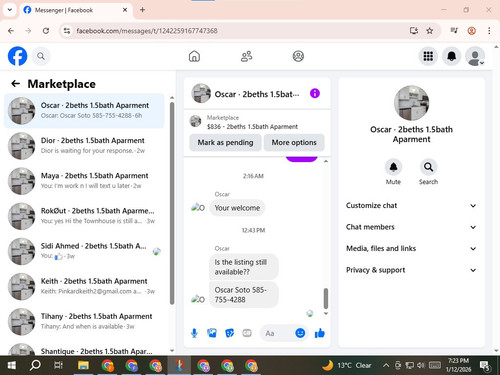
Task: Open Shantique conversation in list
Action: click(x=84, y=349)
